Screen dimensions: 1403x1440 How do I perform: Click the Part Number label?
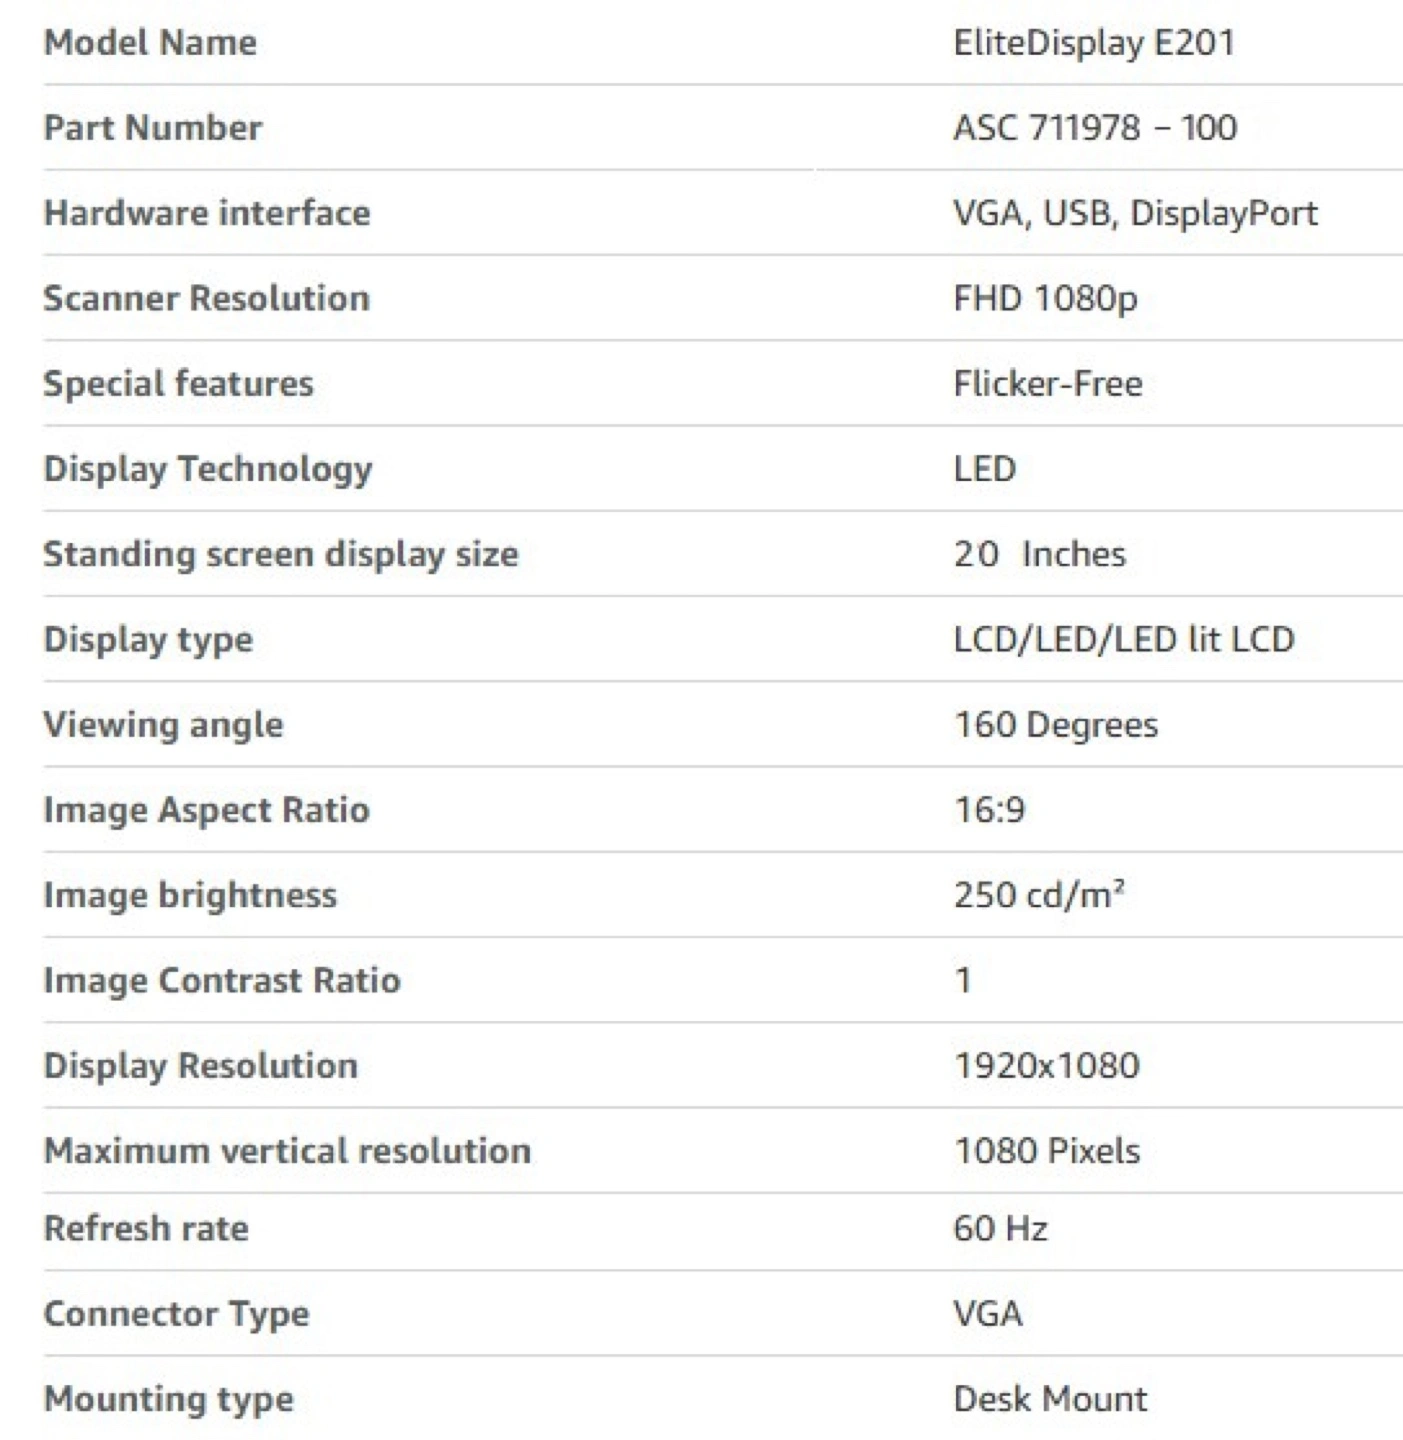coord(153,128)
